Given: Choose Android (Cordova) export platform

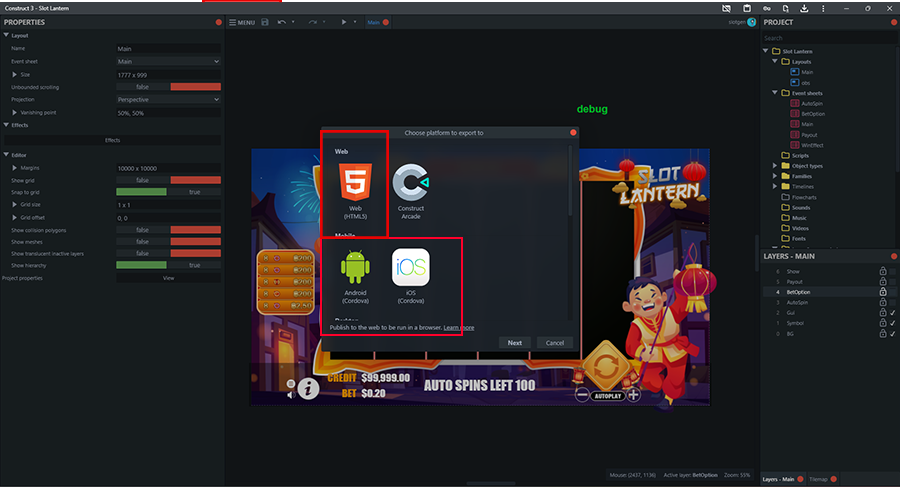Looking at the screenshot, I should pyautogui.click(x=355, y=276).
